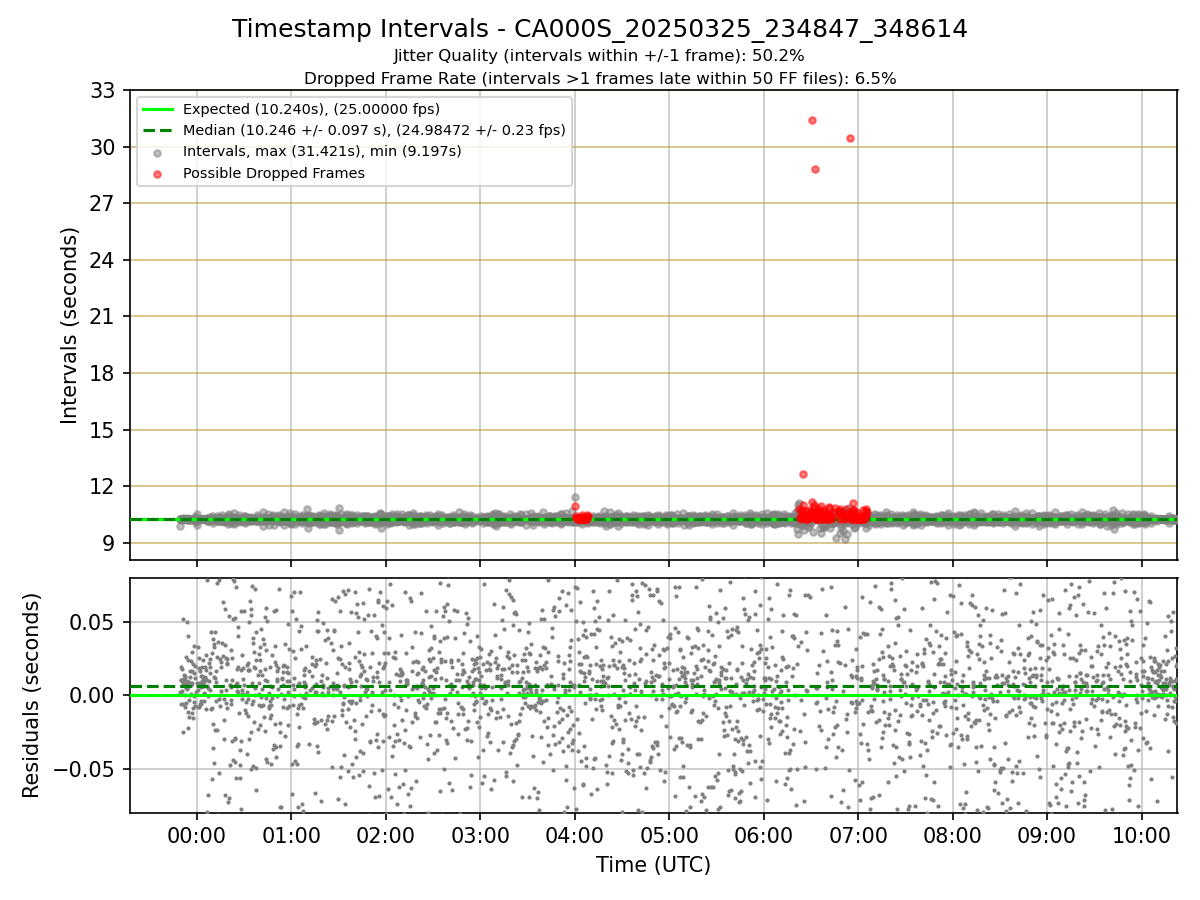This screenshot has width=1200, height=900.
Task: Click the x-axis tick label '00:00'
Action: [196, 835]
